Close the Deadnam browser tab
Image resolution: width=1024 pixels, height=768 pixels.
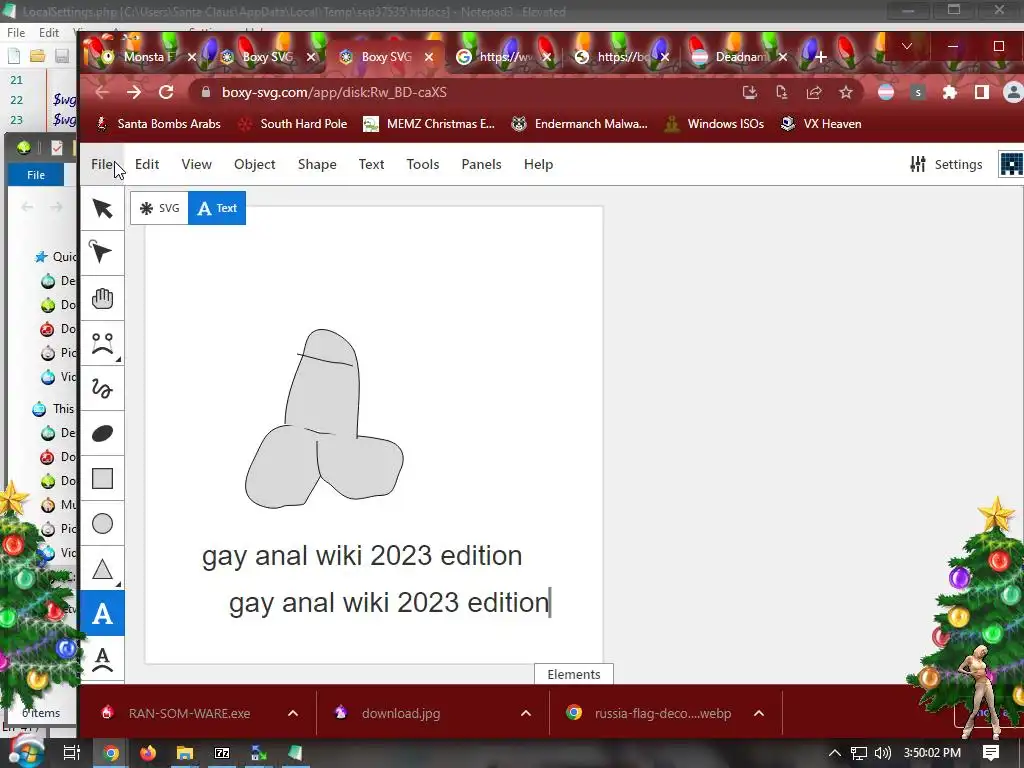tap(782, 57)
